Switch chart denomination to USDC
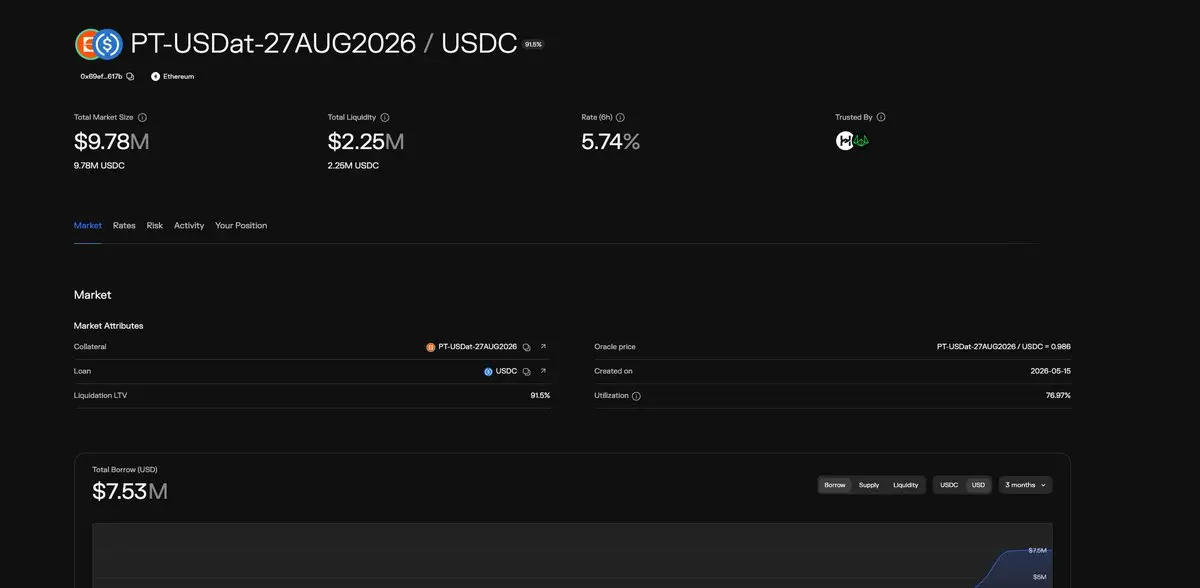1200x588 pixels. coord(949,485)
